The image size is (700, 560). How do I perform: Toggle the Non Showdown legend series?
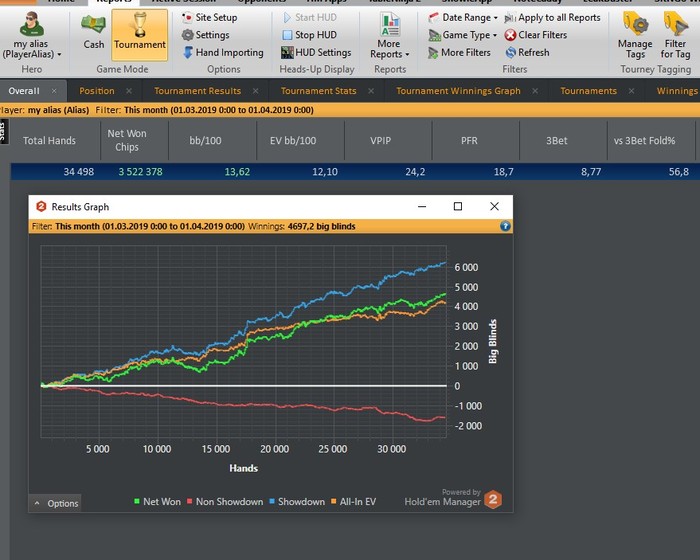coord(225,501)
